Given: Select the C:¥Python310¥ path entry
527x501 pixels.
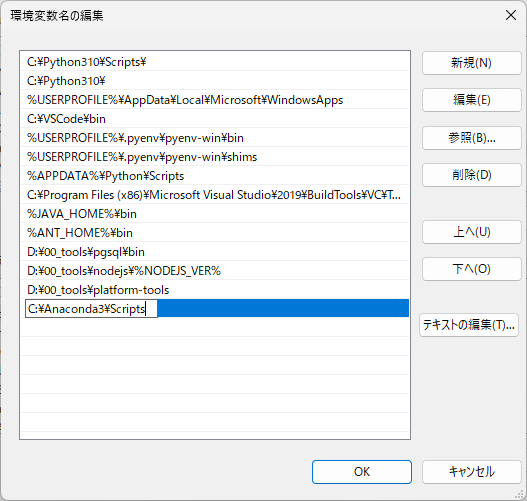Looking at the screenshot, I should tap(215, 81).
